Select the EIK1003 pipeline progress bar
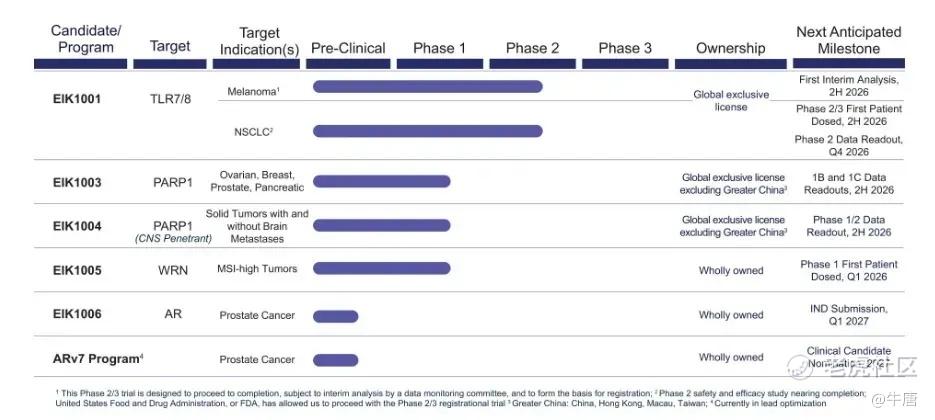Image resolution: width=935 pixels, height=420 pixels. click(381, 181)
